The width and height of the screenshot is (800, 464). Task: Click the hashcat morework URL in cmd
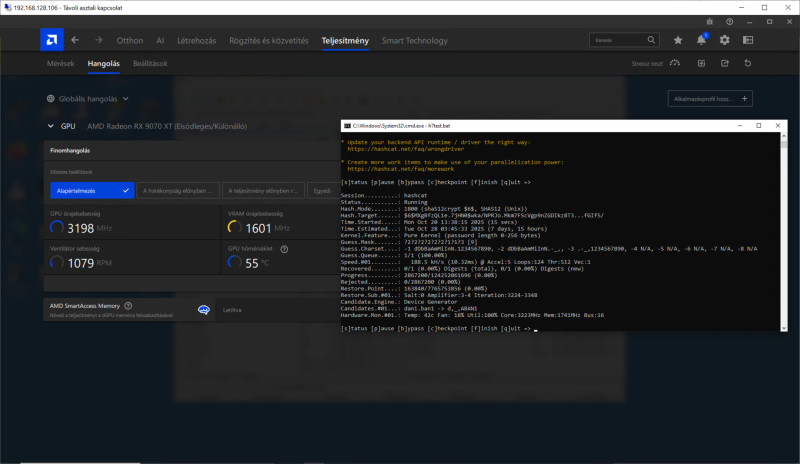point(401,169)
